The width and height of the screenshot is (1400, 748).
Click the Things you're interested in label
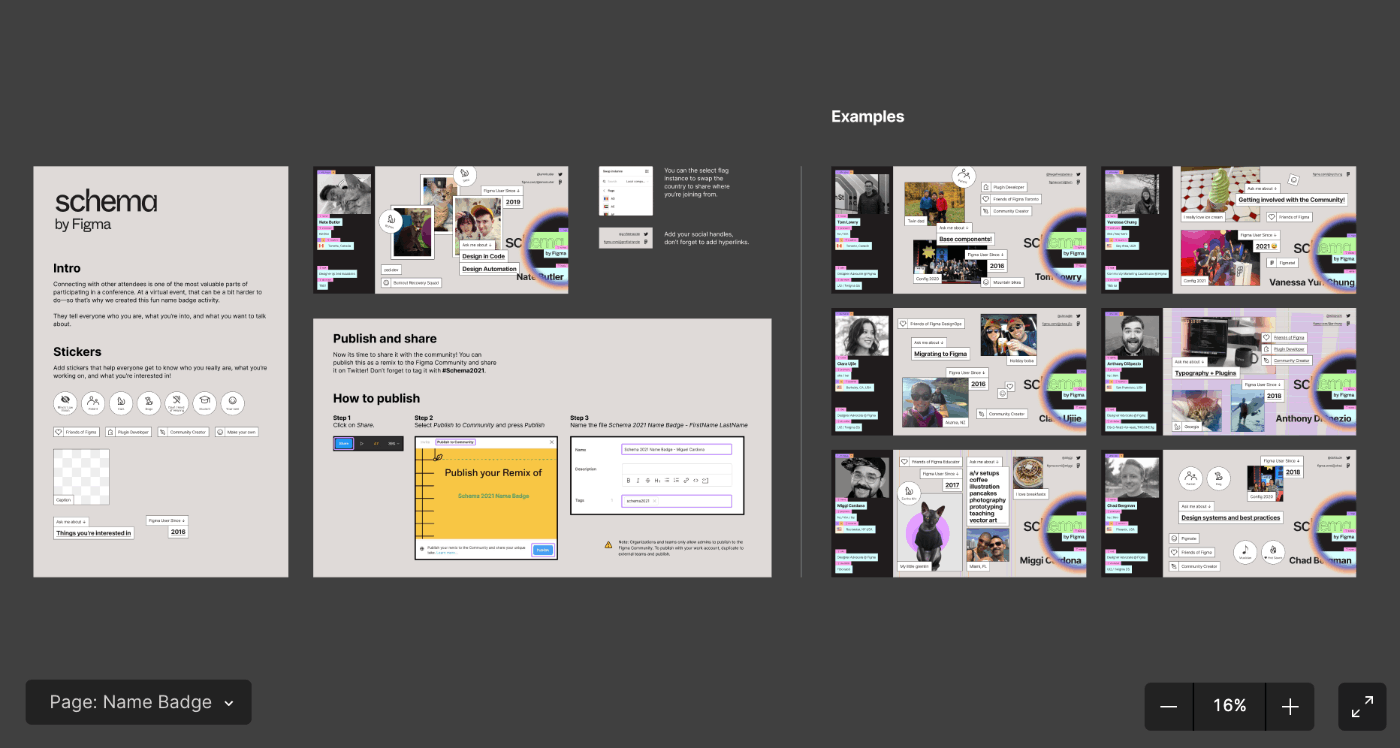click(93, 533)
